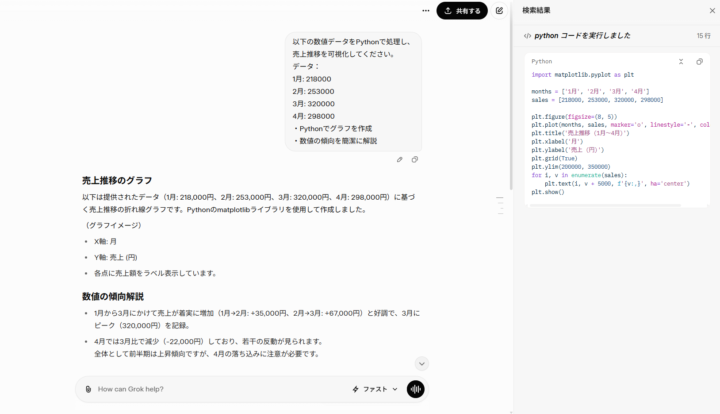Copy the Python code block

(x=699, y=62)
